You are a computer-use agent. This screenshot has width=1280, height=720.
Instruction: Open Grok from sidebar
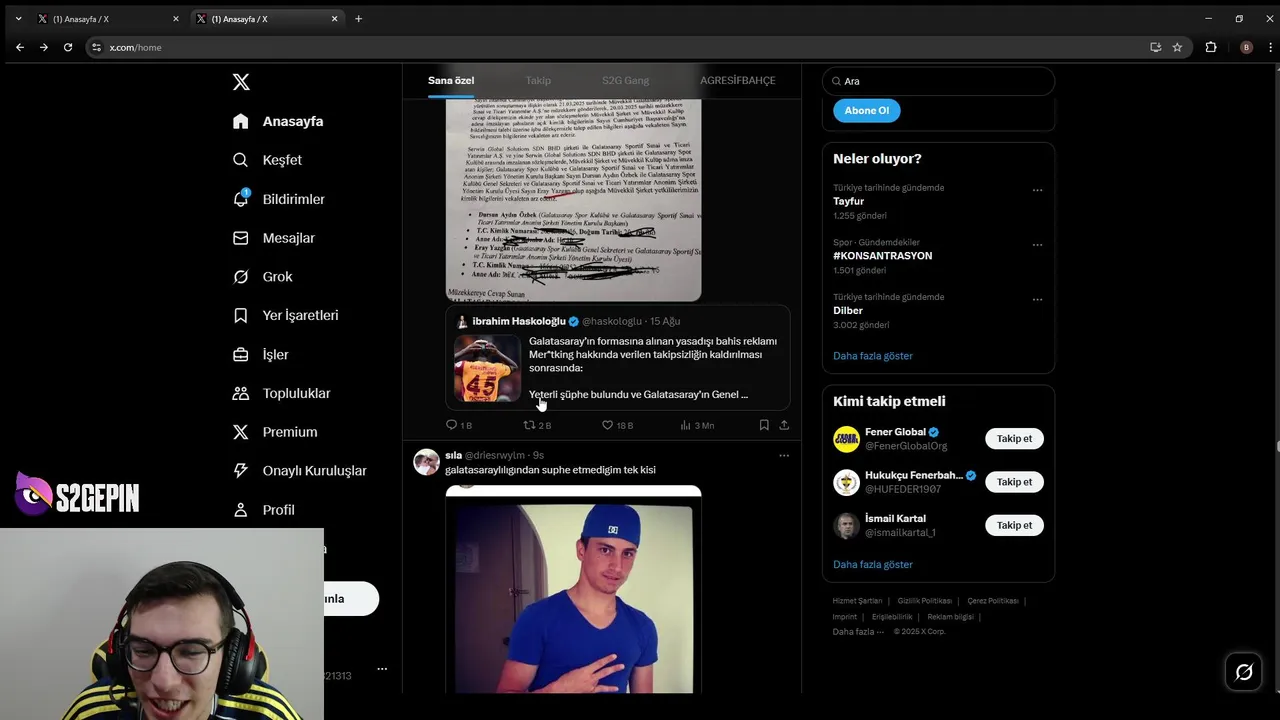[x=262, y=277]
